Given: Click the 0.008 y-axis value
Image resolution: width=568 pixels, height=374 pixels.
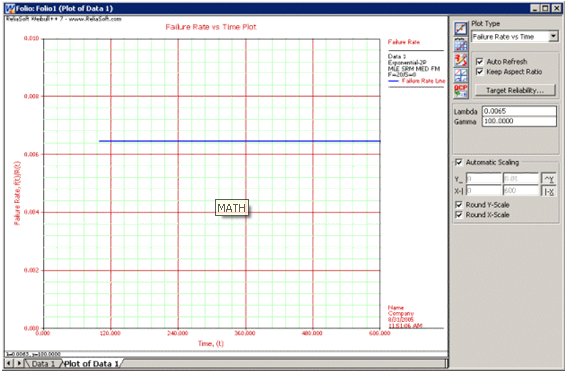Looking at the screenshot, I should [32, 96].
